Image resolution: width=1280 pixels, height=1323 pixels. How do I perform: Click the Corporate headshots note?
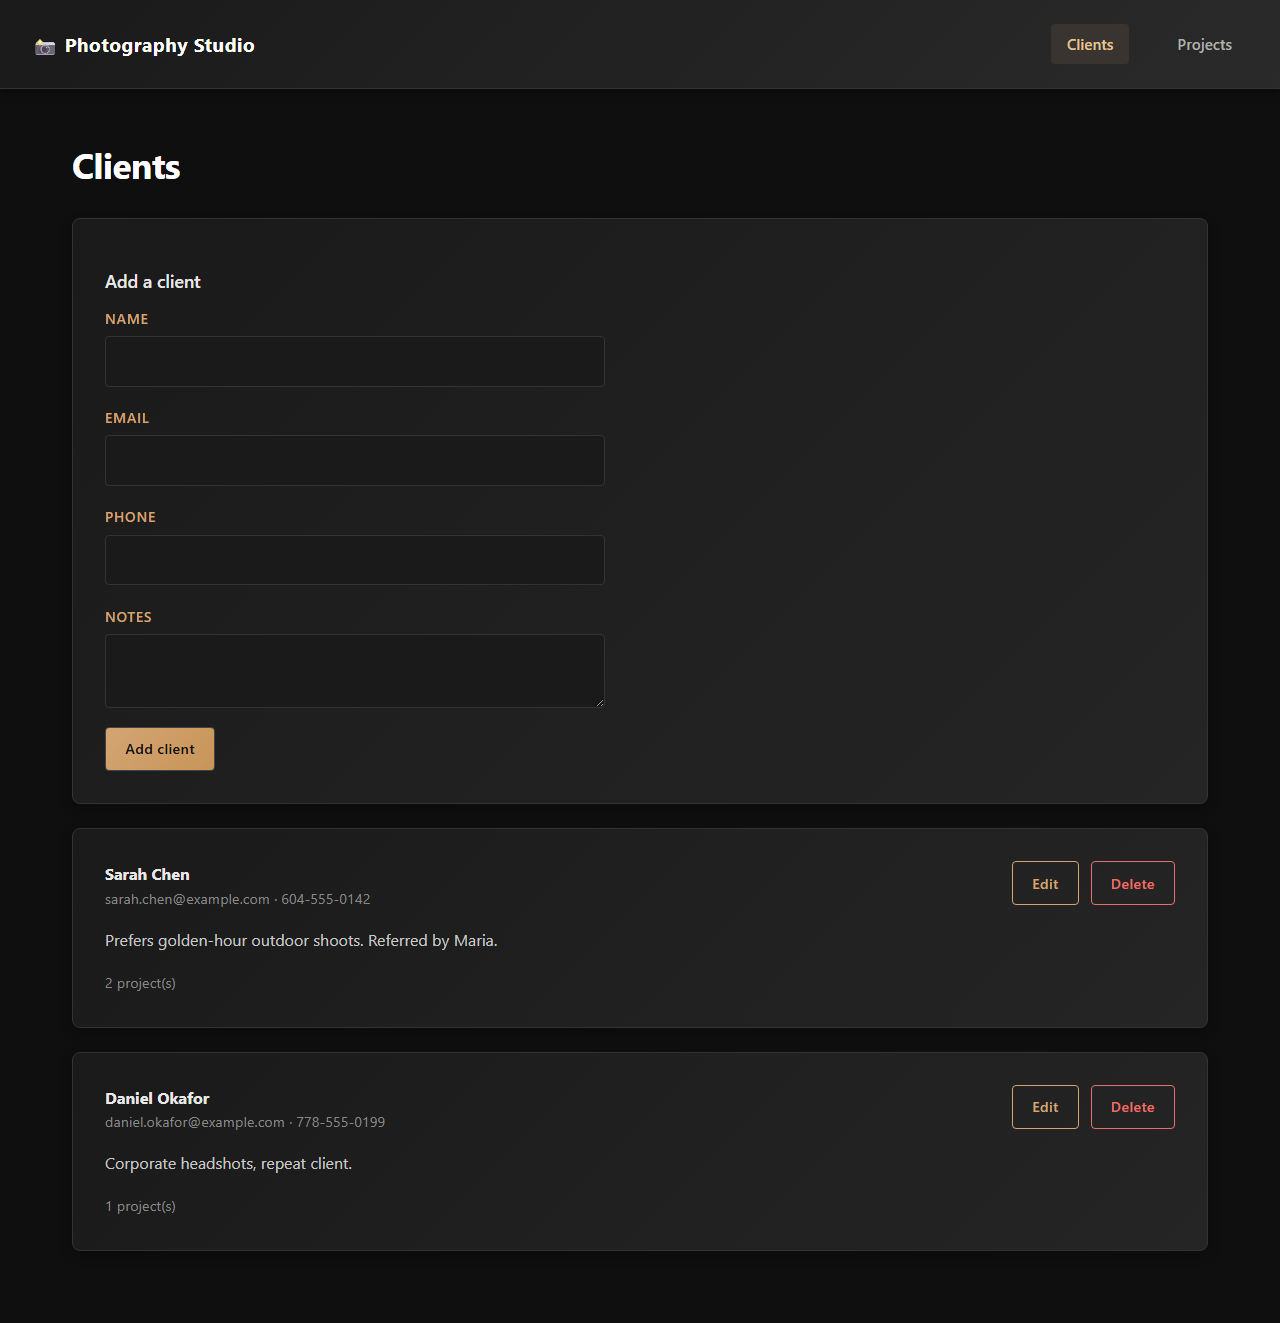[x=229, y=1163]
